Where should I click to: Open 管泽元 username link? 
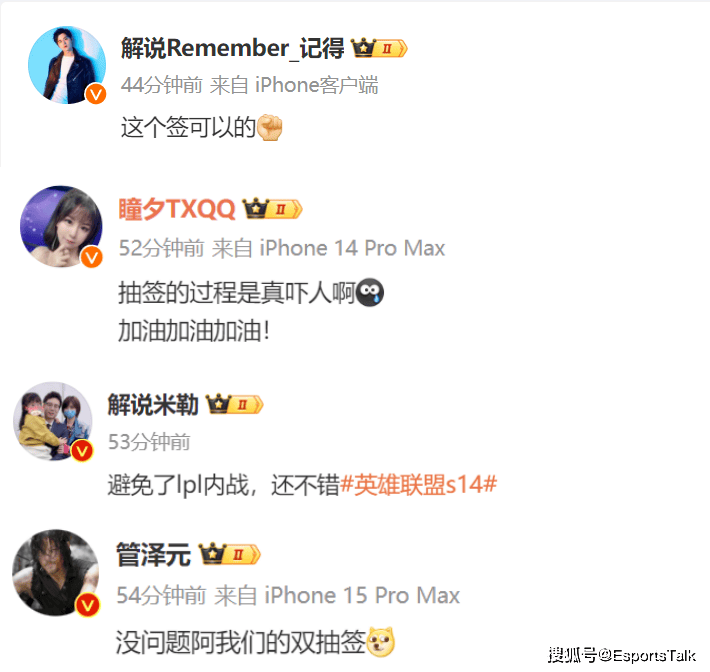154,554
